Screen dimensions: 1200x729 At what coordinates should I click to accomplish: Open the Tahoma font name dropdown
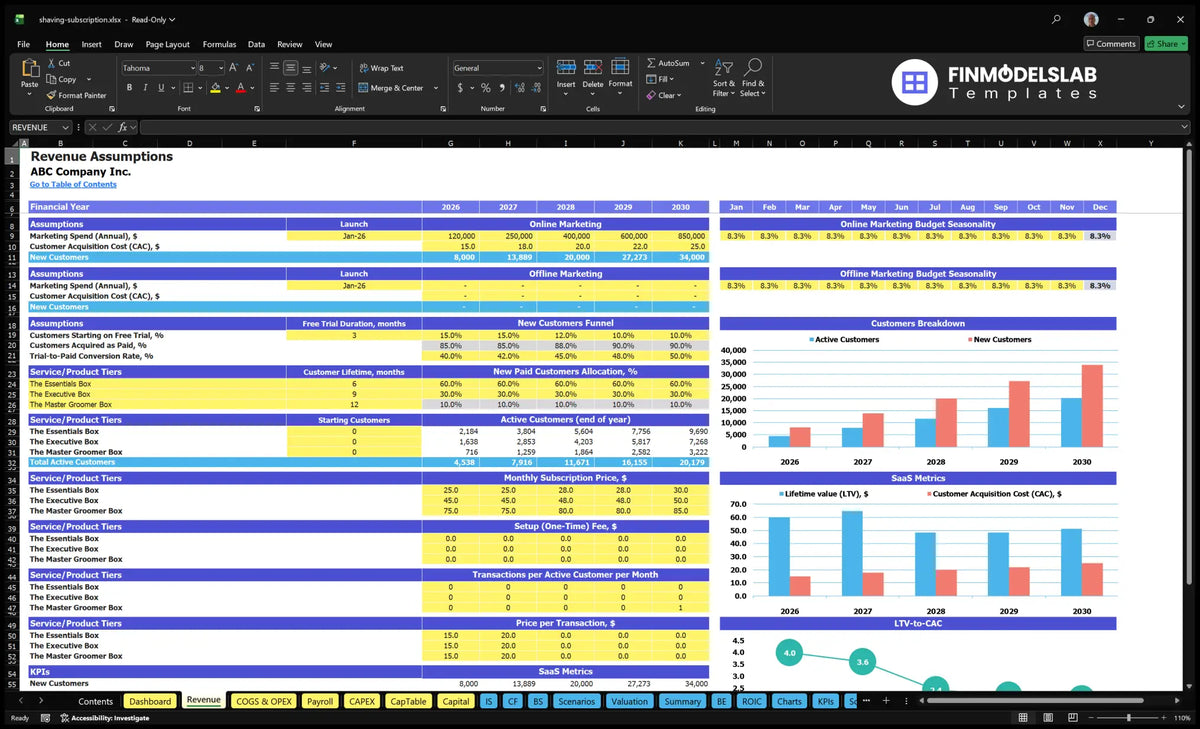coord(191,68)
